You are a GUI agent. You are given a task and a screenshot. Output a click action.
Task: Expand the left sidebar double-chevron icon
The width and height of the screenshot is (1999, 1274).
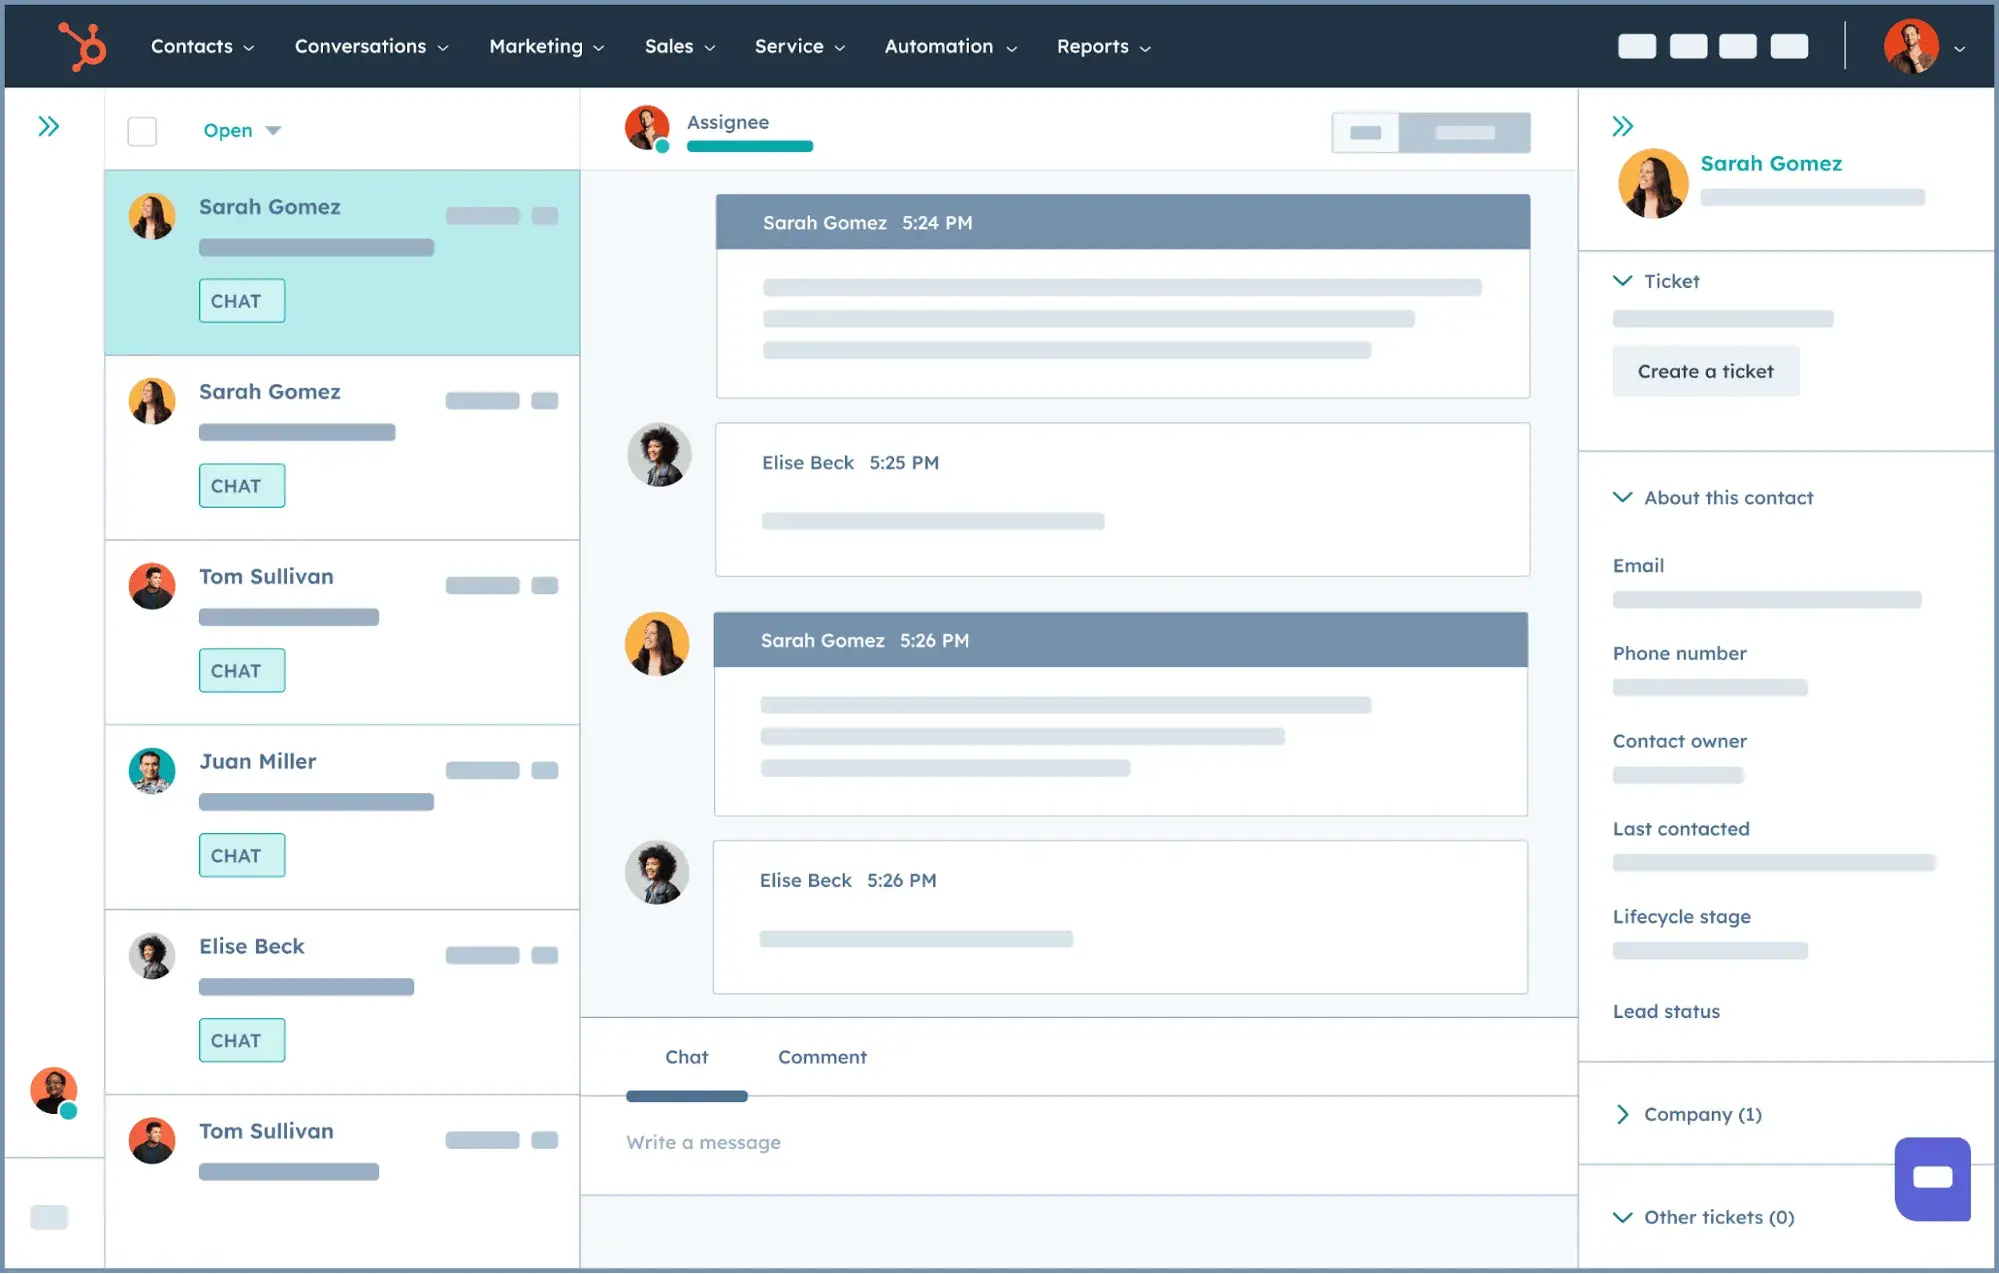coord(48,126)
